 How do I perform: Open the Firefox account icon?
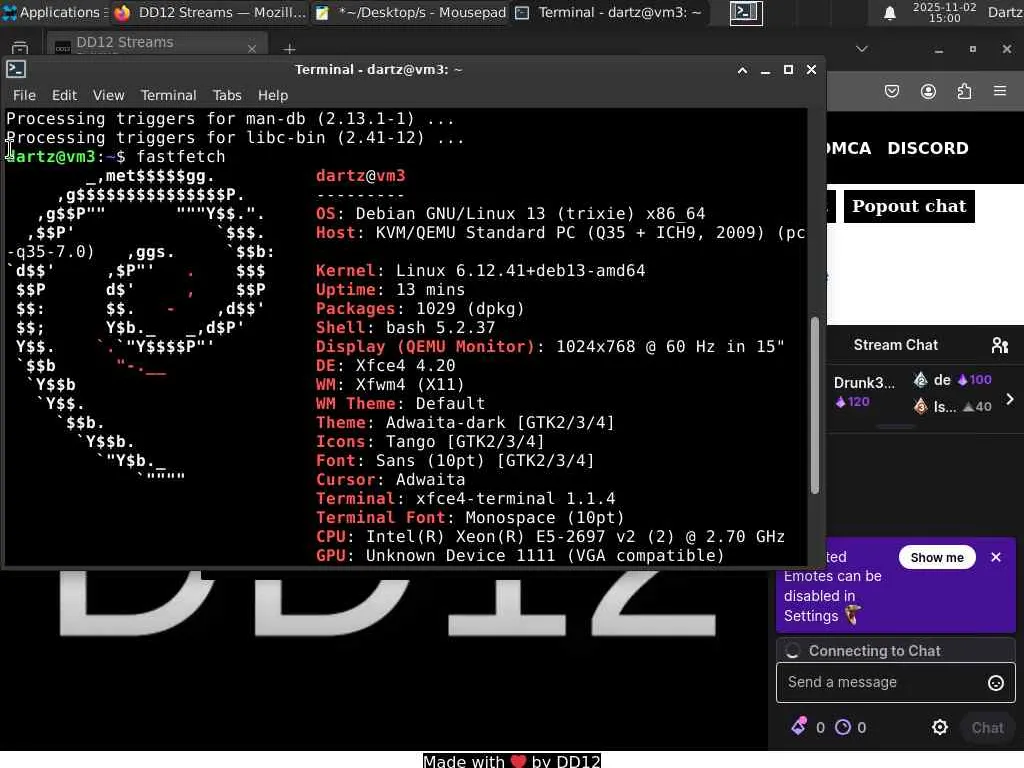point(928,91)
